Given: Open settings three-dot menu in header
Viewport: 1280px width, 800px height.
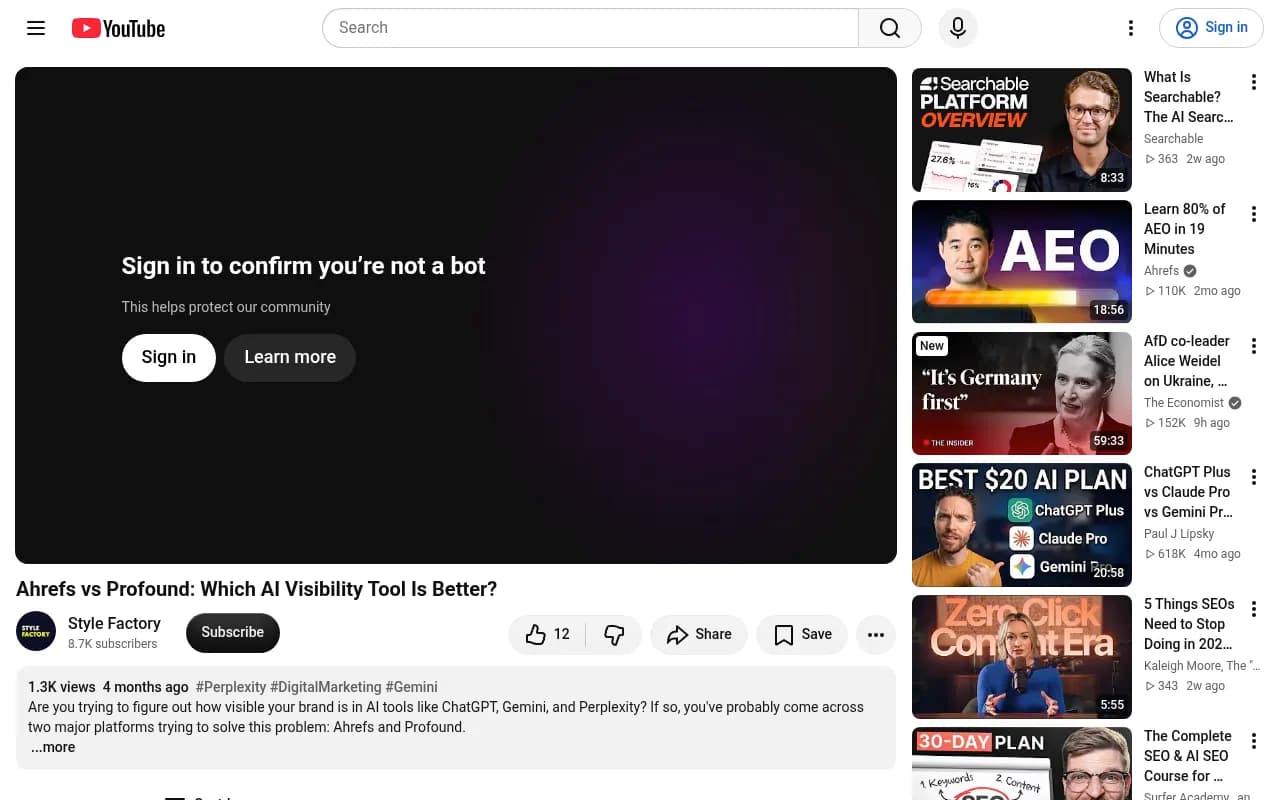Looking at the screenshot, I should (x=1131, y=28).
